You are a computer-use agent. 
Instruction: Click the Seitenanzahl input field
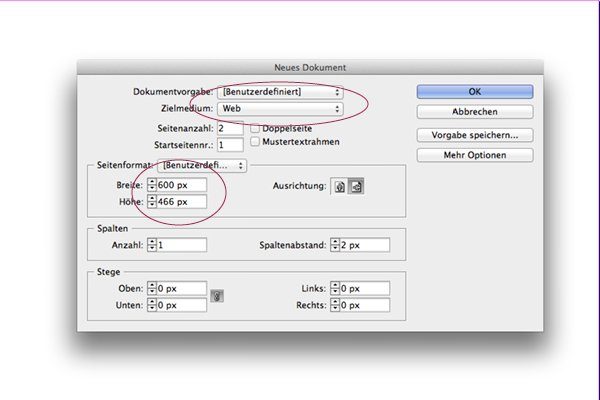point(230,128)
